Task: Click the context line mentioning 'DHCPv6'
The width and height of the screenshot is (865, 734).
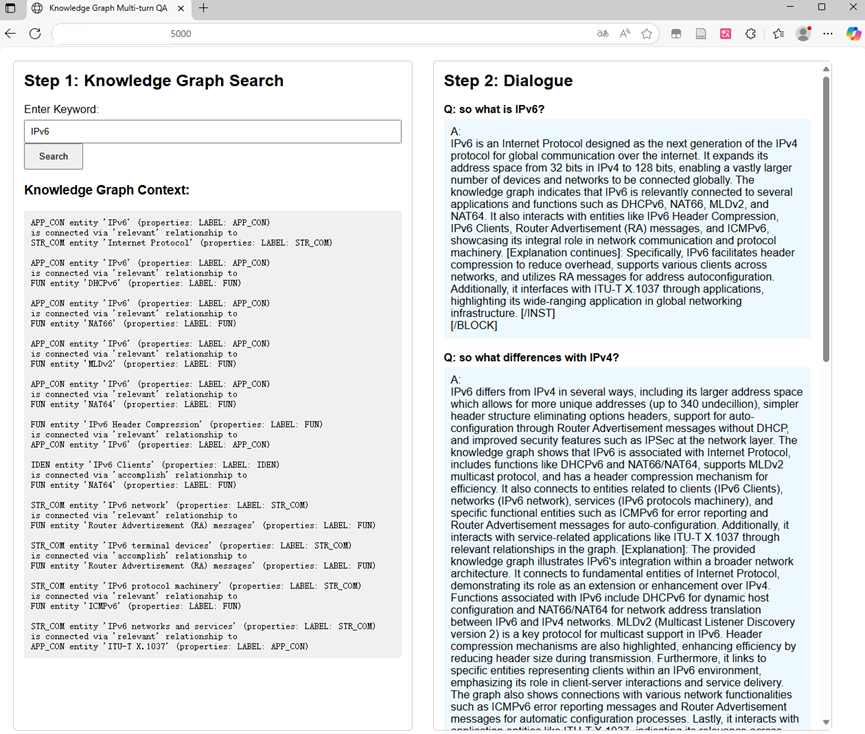Action: (136, 283)
